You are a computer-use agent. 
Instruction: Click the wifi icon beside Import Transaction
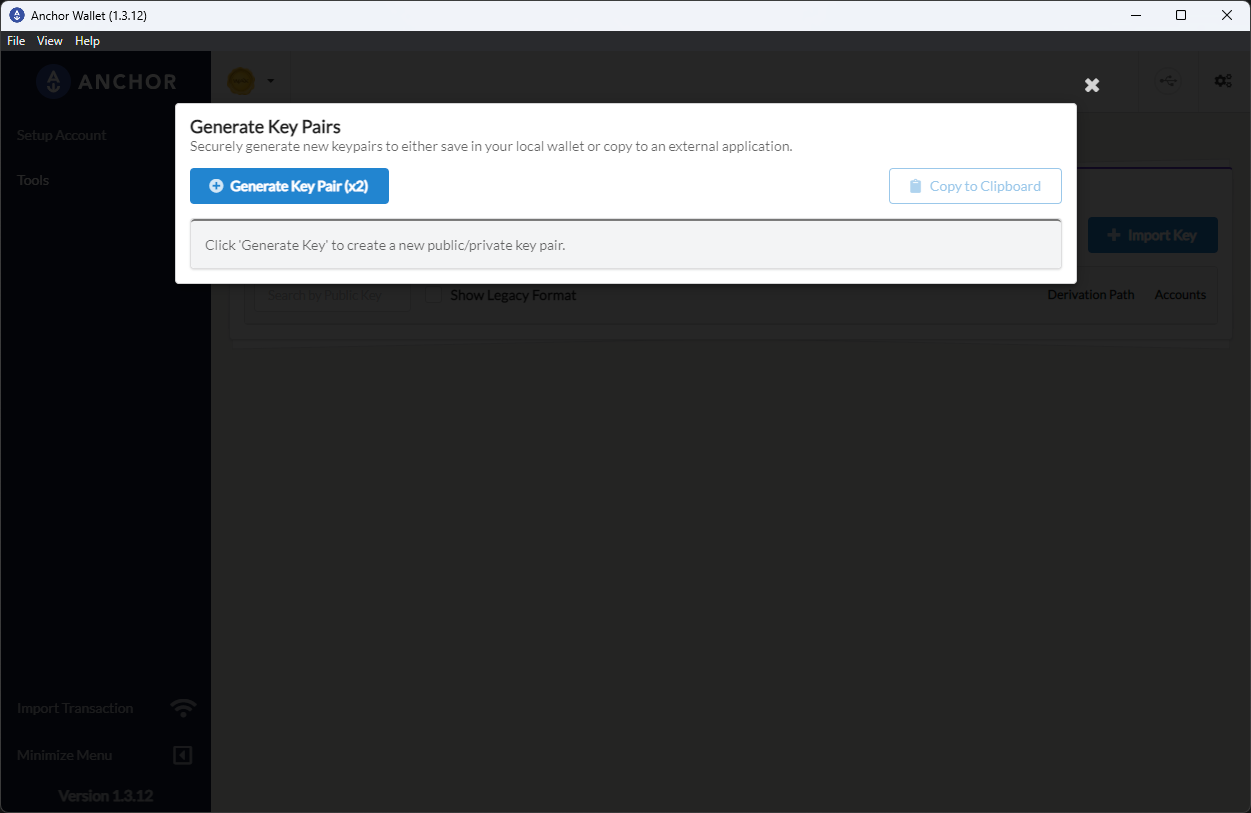[x=183, y=707]
